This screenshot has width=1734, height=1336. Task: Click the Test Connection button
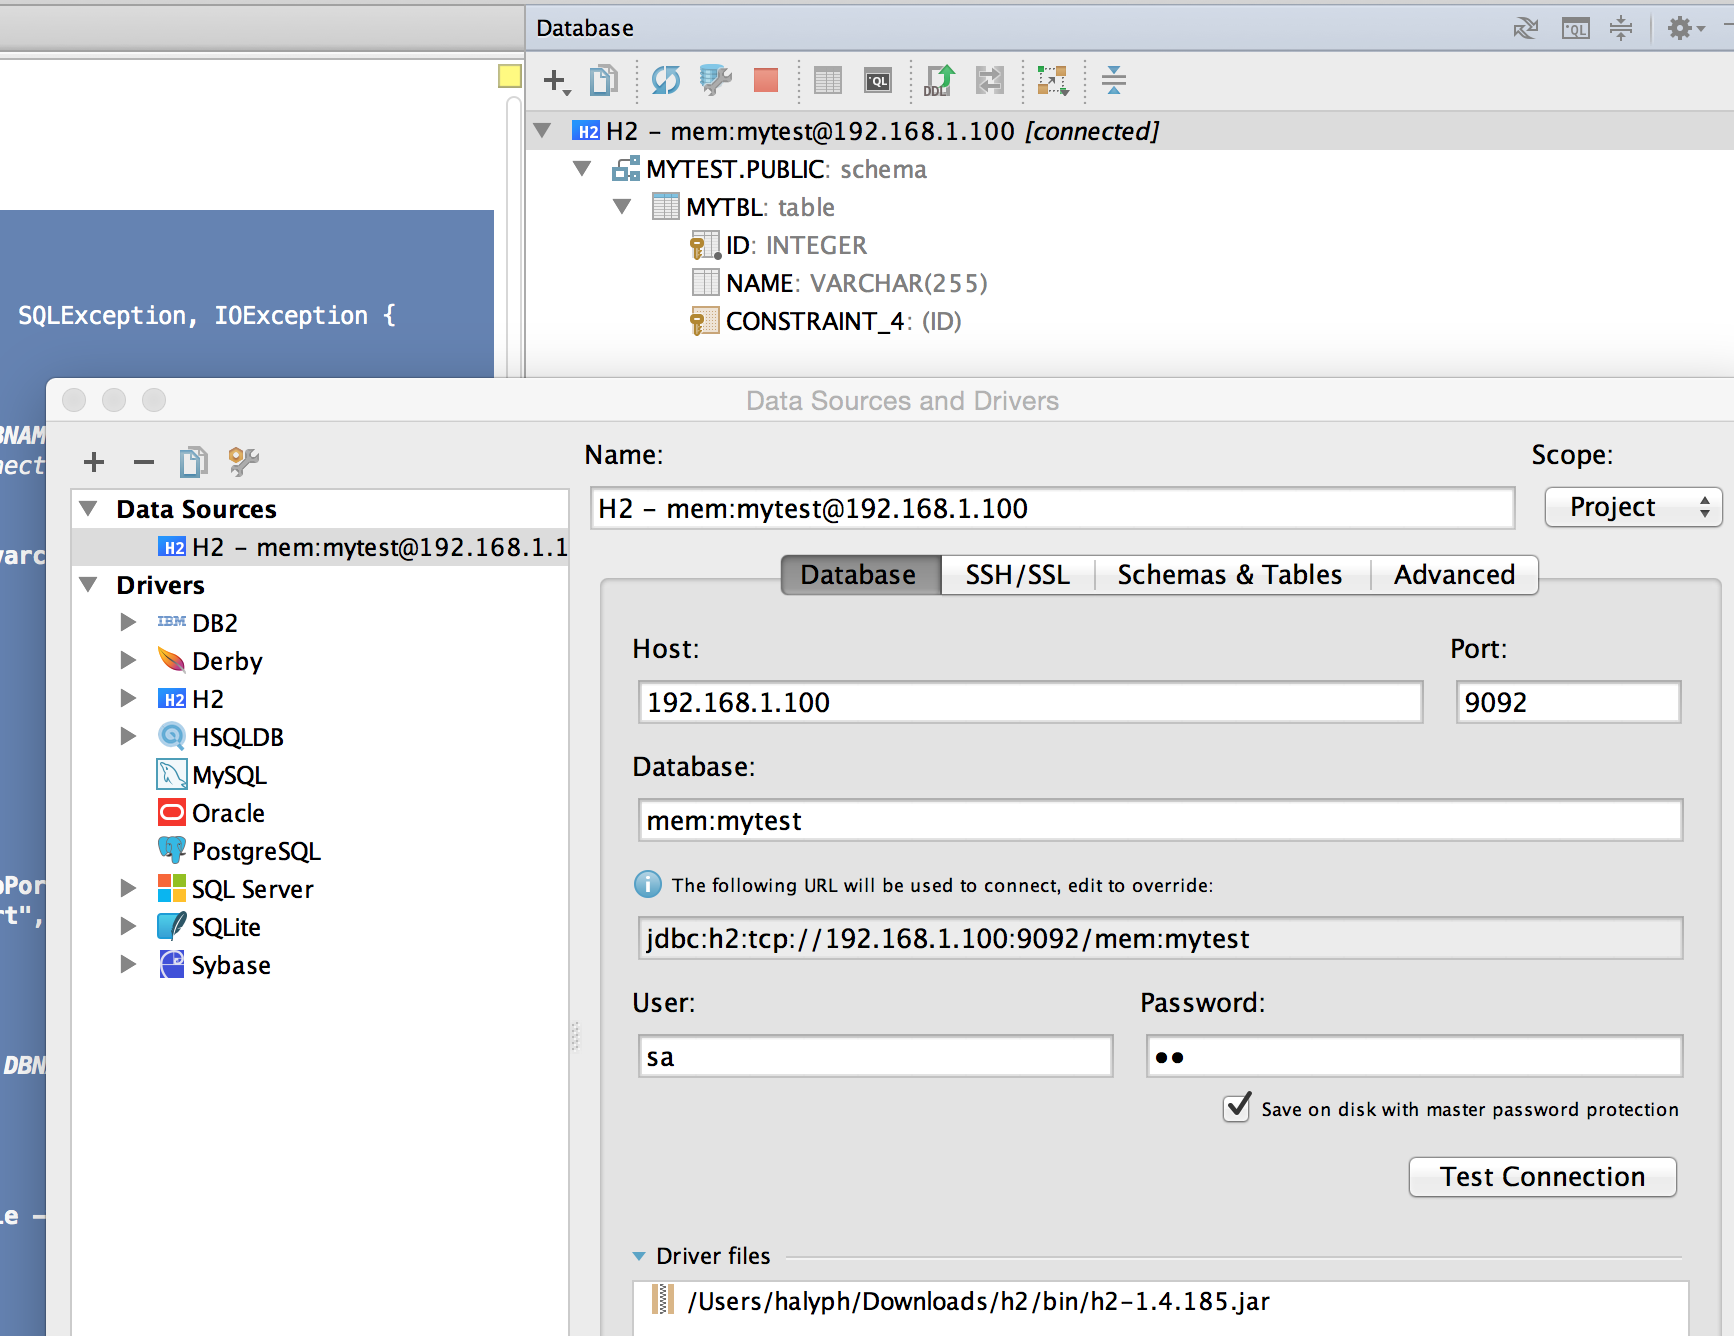[1542, 1177]
